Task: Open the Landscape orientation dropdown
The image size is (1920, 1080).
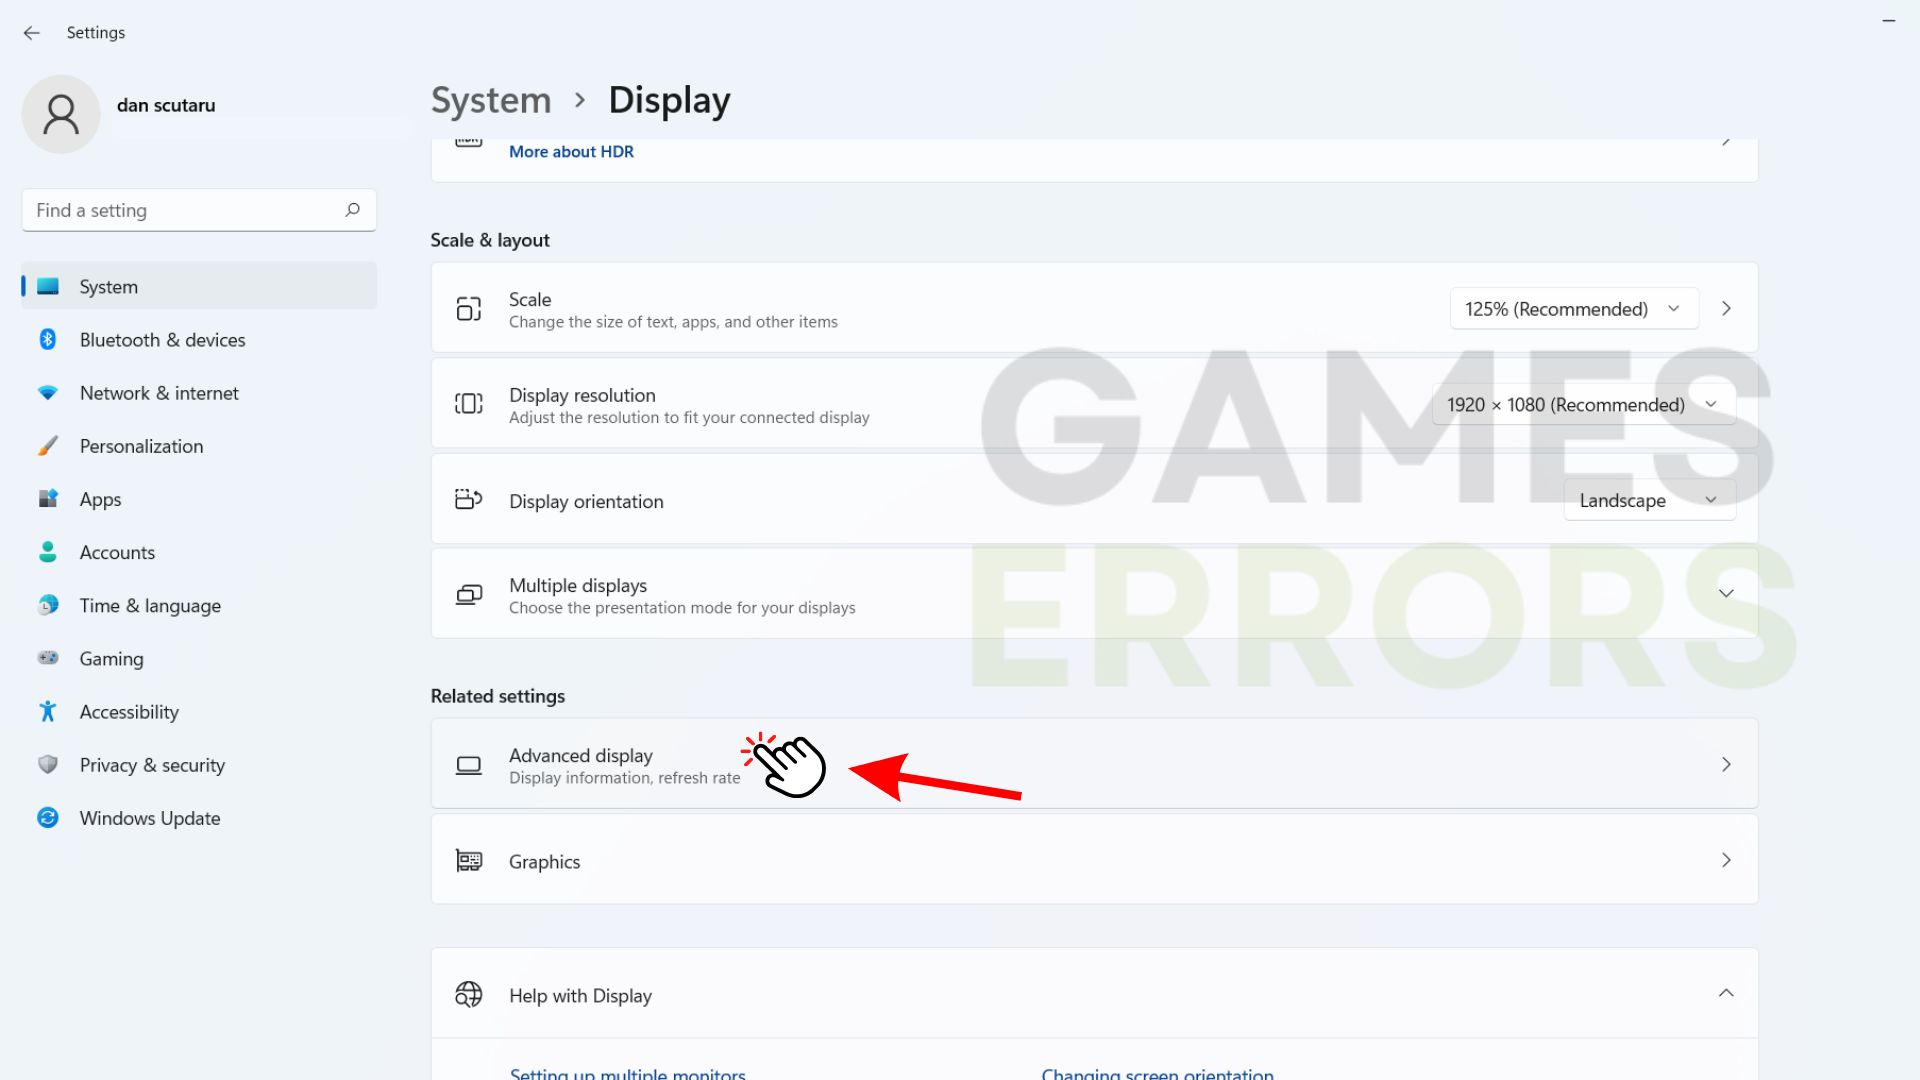Action: tap(1648, 500)
